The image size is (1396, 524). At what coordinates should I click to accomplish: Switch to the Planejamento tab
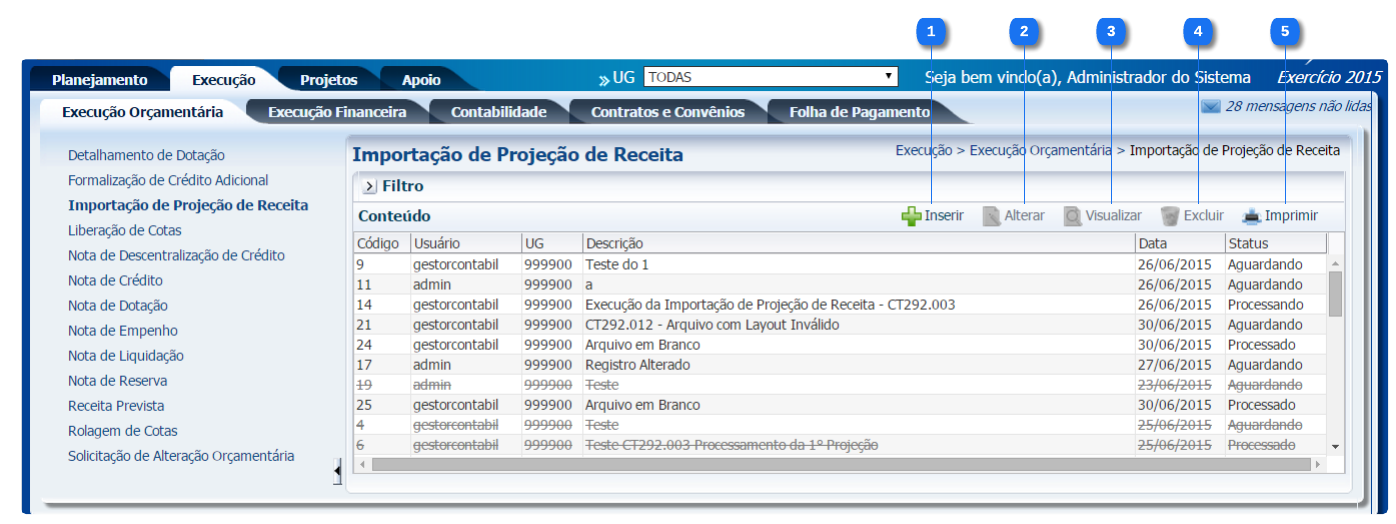tap(99, 80)
